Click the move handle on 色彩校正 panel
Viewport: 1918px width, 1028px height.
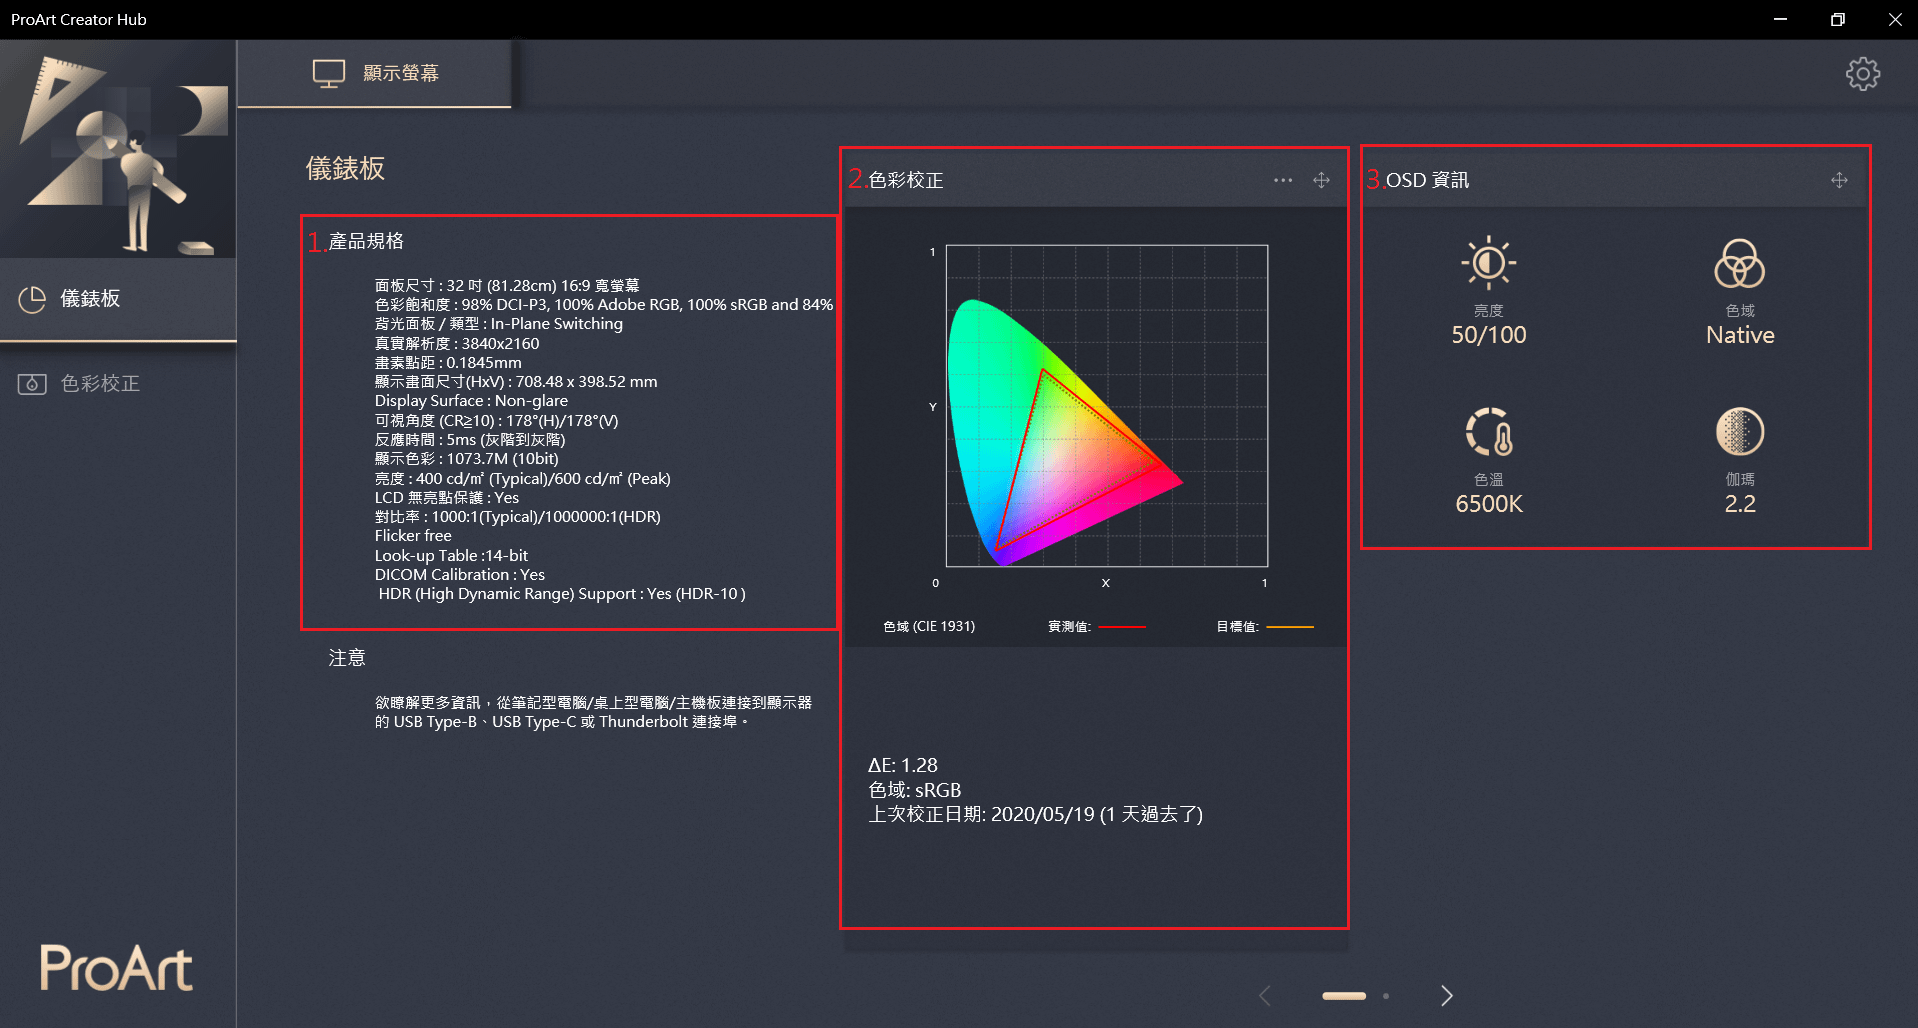1321,180
